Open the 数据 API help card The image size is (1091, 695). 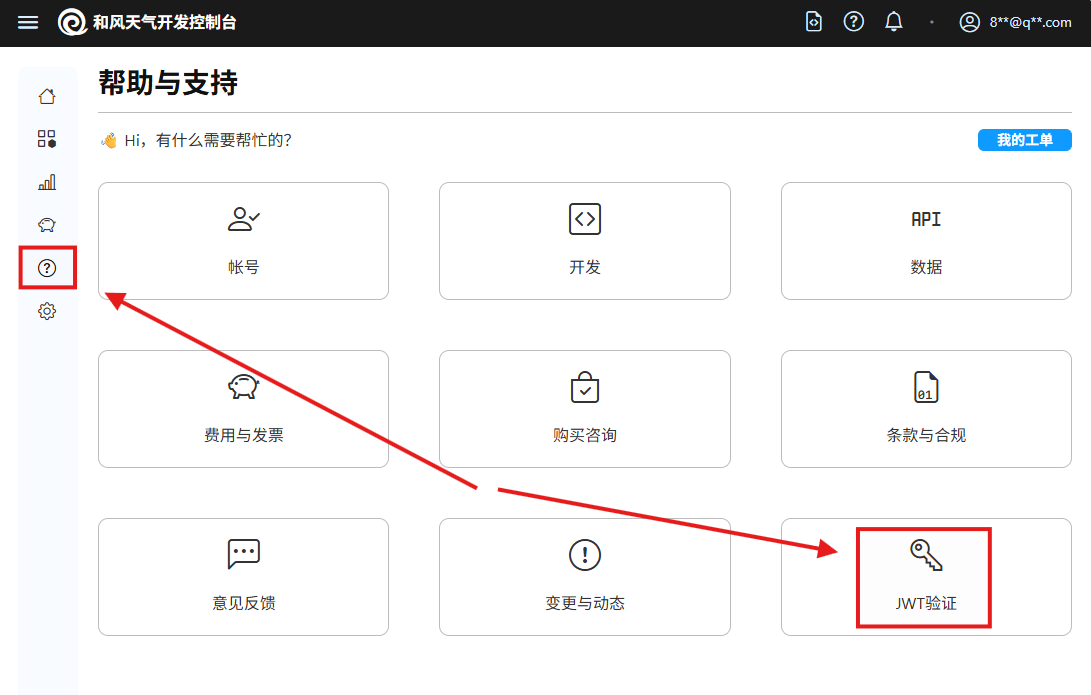click(x=926, y=241)
